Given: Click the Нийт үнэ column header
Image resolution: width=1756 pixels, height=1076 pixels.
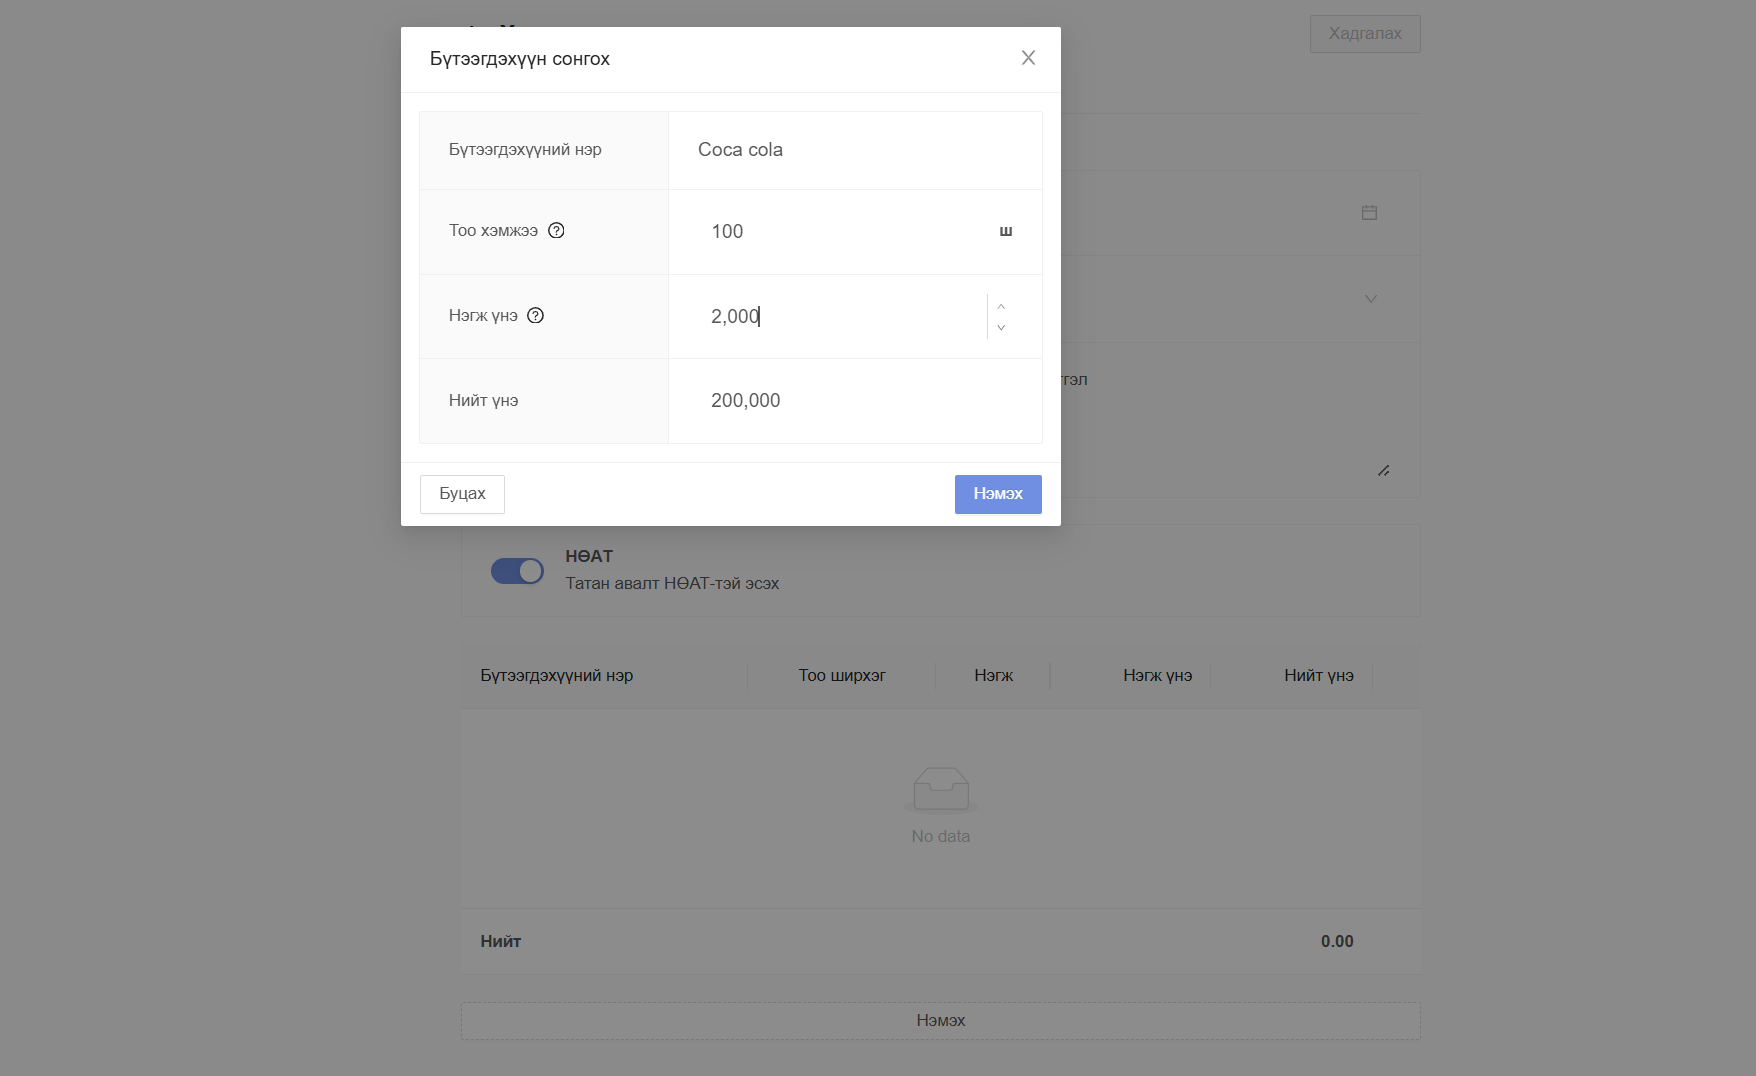Looking at the screenshot, I should [x=1318, y=676].
